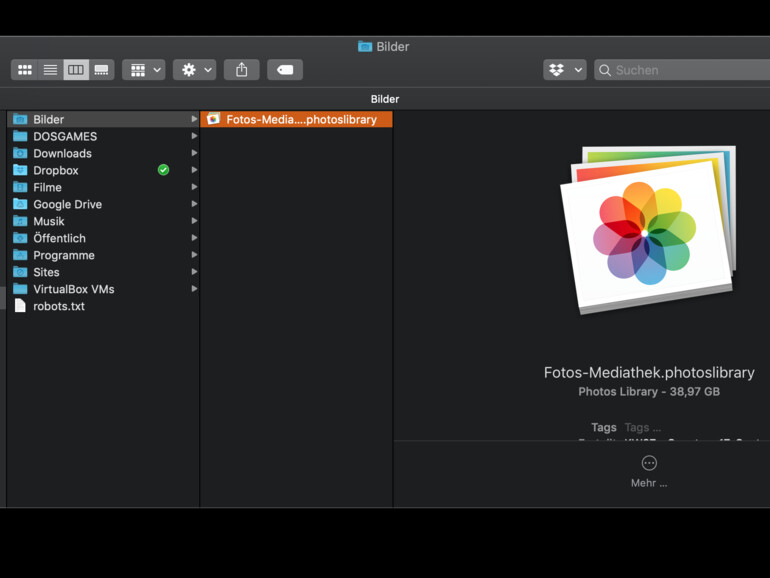Viewport: 770px width, 578px height.
Task: Select the Dropbox folder
Action: click(103, 170)
